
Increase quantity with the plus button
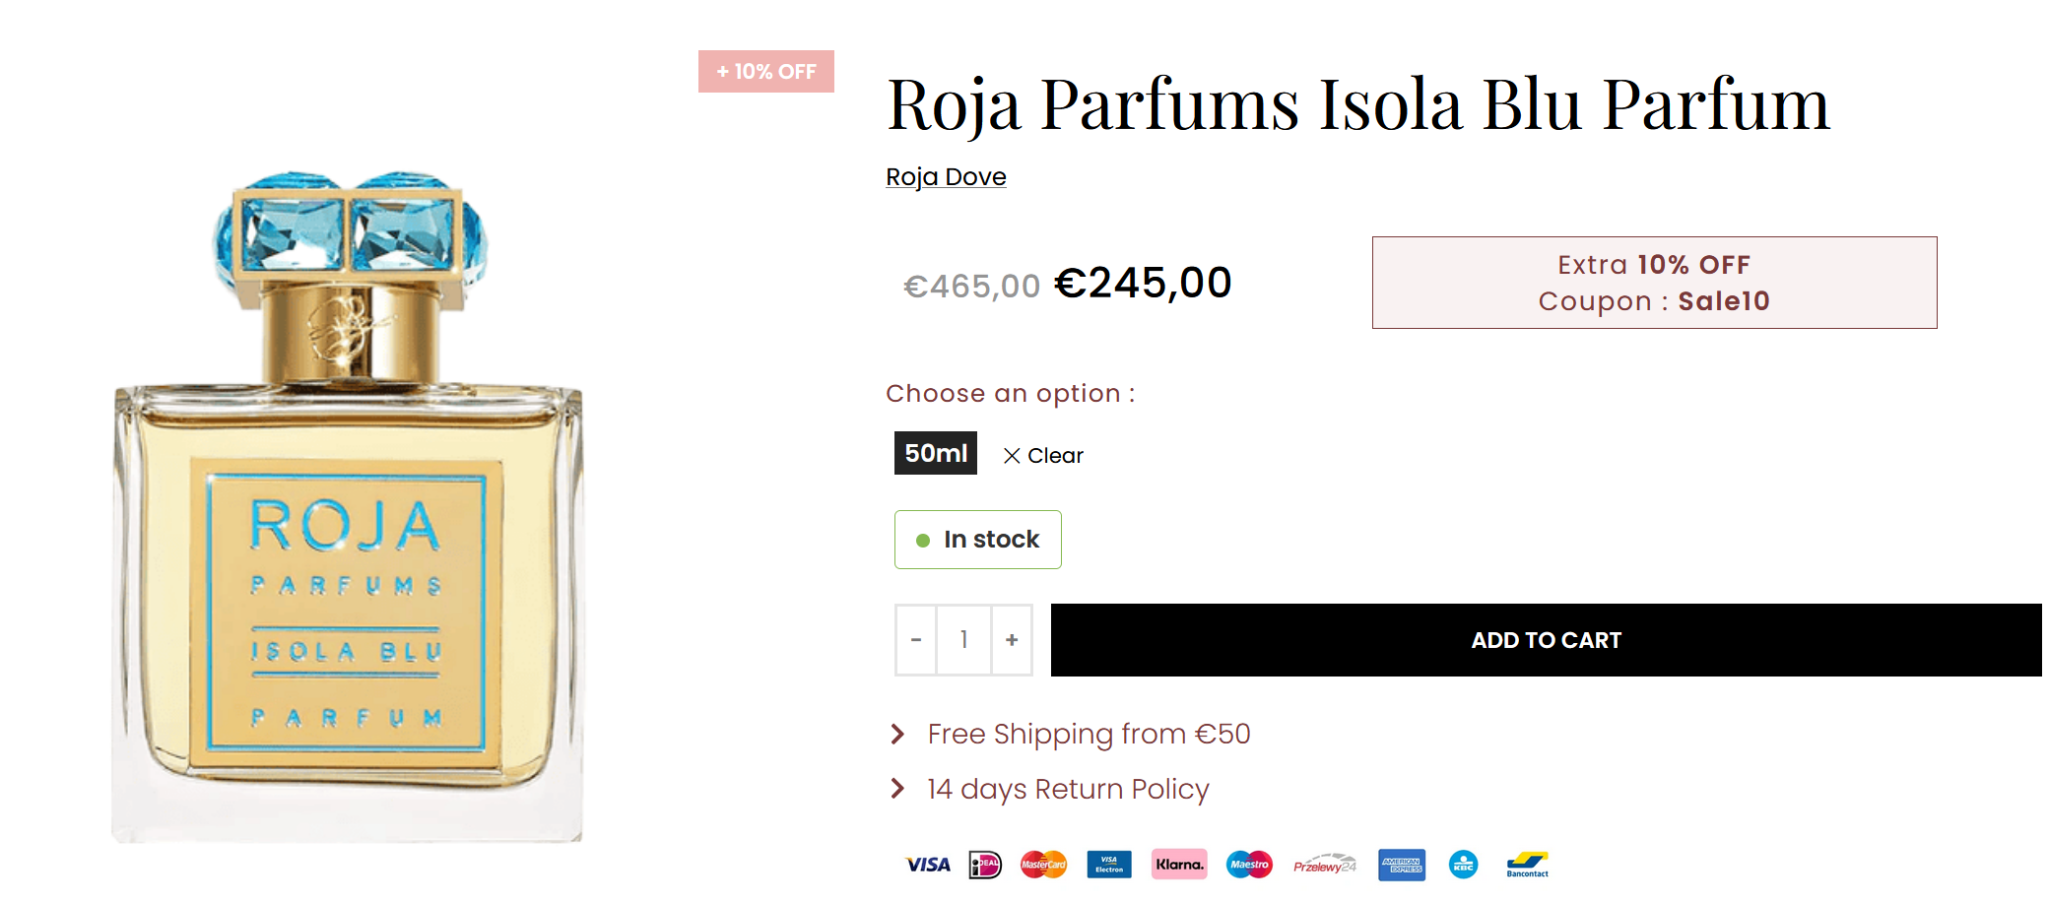1012,640
